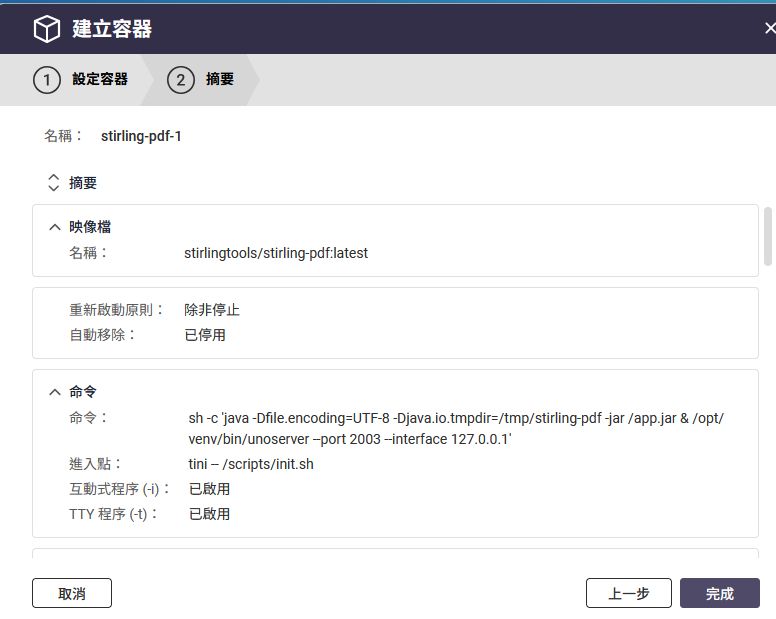Click 完成 to finish creating container
Screen dimensions: 776x619
point(720,593)
